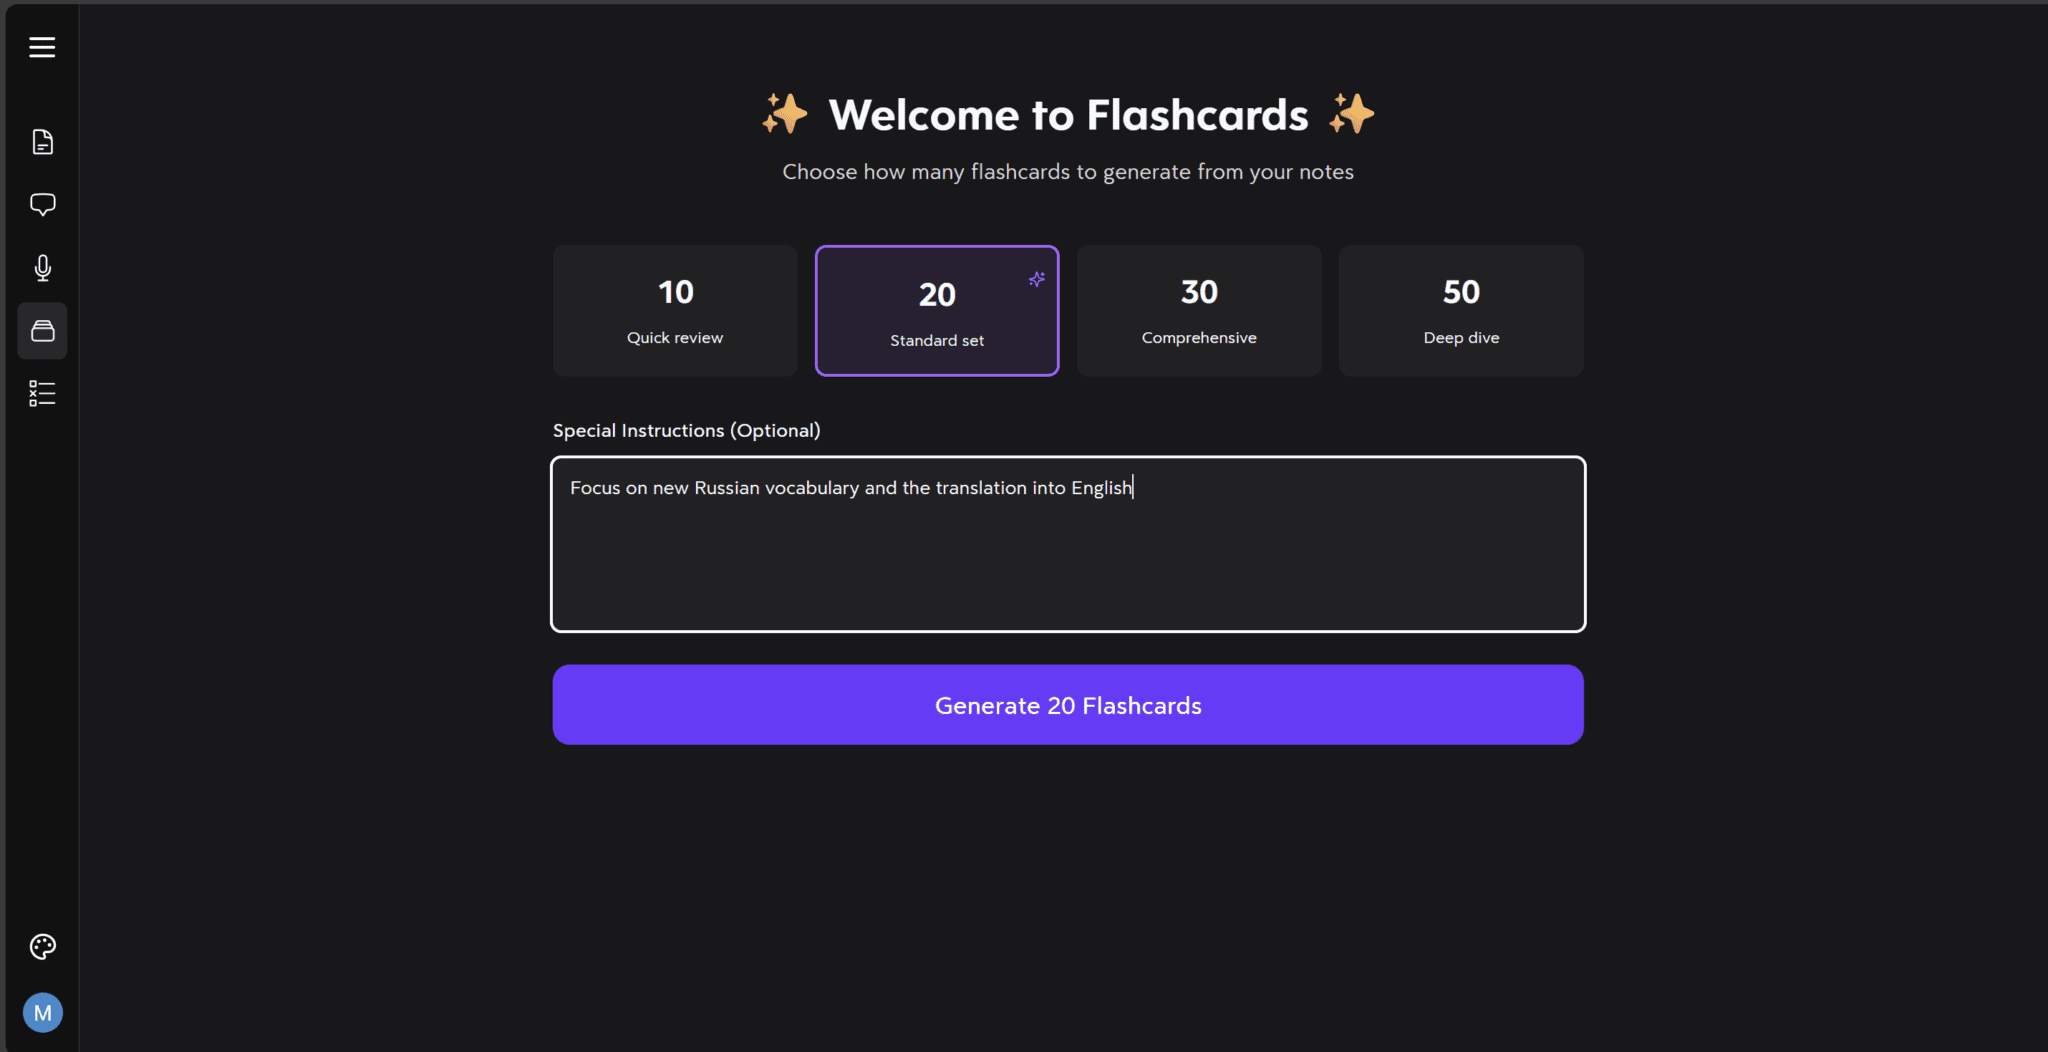Click the Comprehensive card label
The image size is (2048, 1052).
coord(1198,337)
